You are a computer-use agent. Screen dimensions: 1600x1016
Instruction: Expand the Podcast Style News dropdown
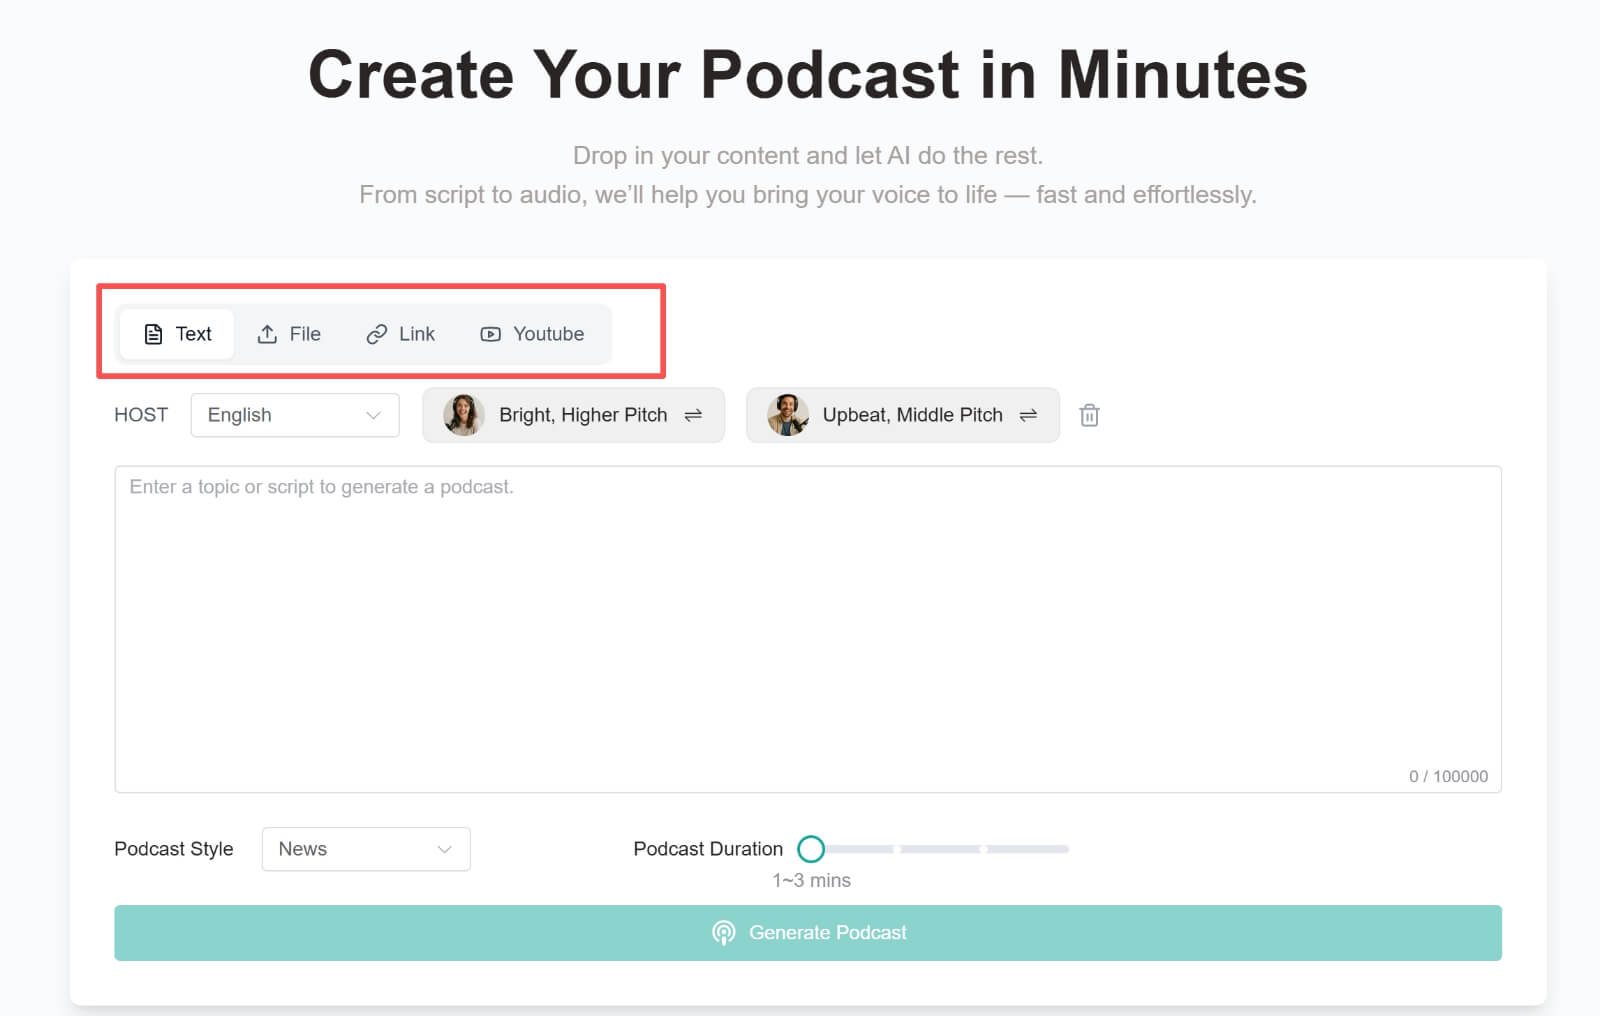pos(365,849)
